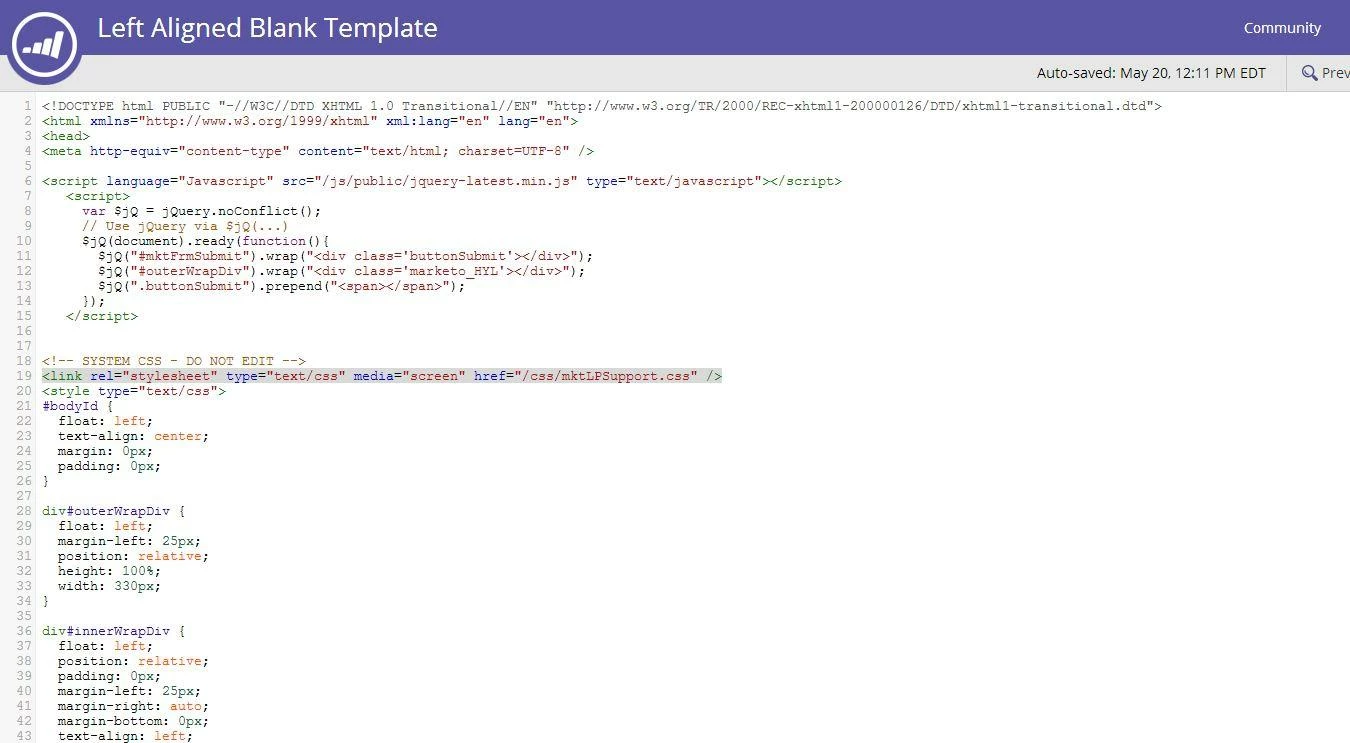This screenshot has height=743, width=1350.
Task: Click the Auto-saved timestamp text
Action: (x=1151, y=73)
